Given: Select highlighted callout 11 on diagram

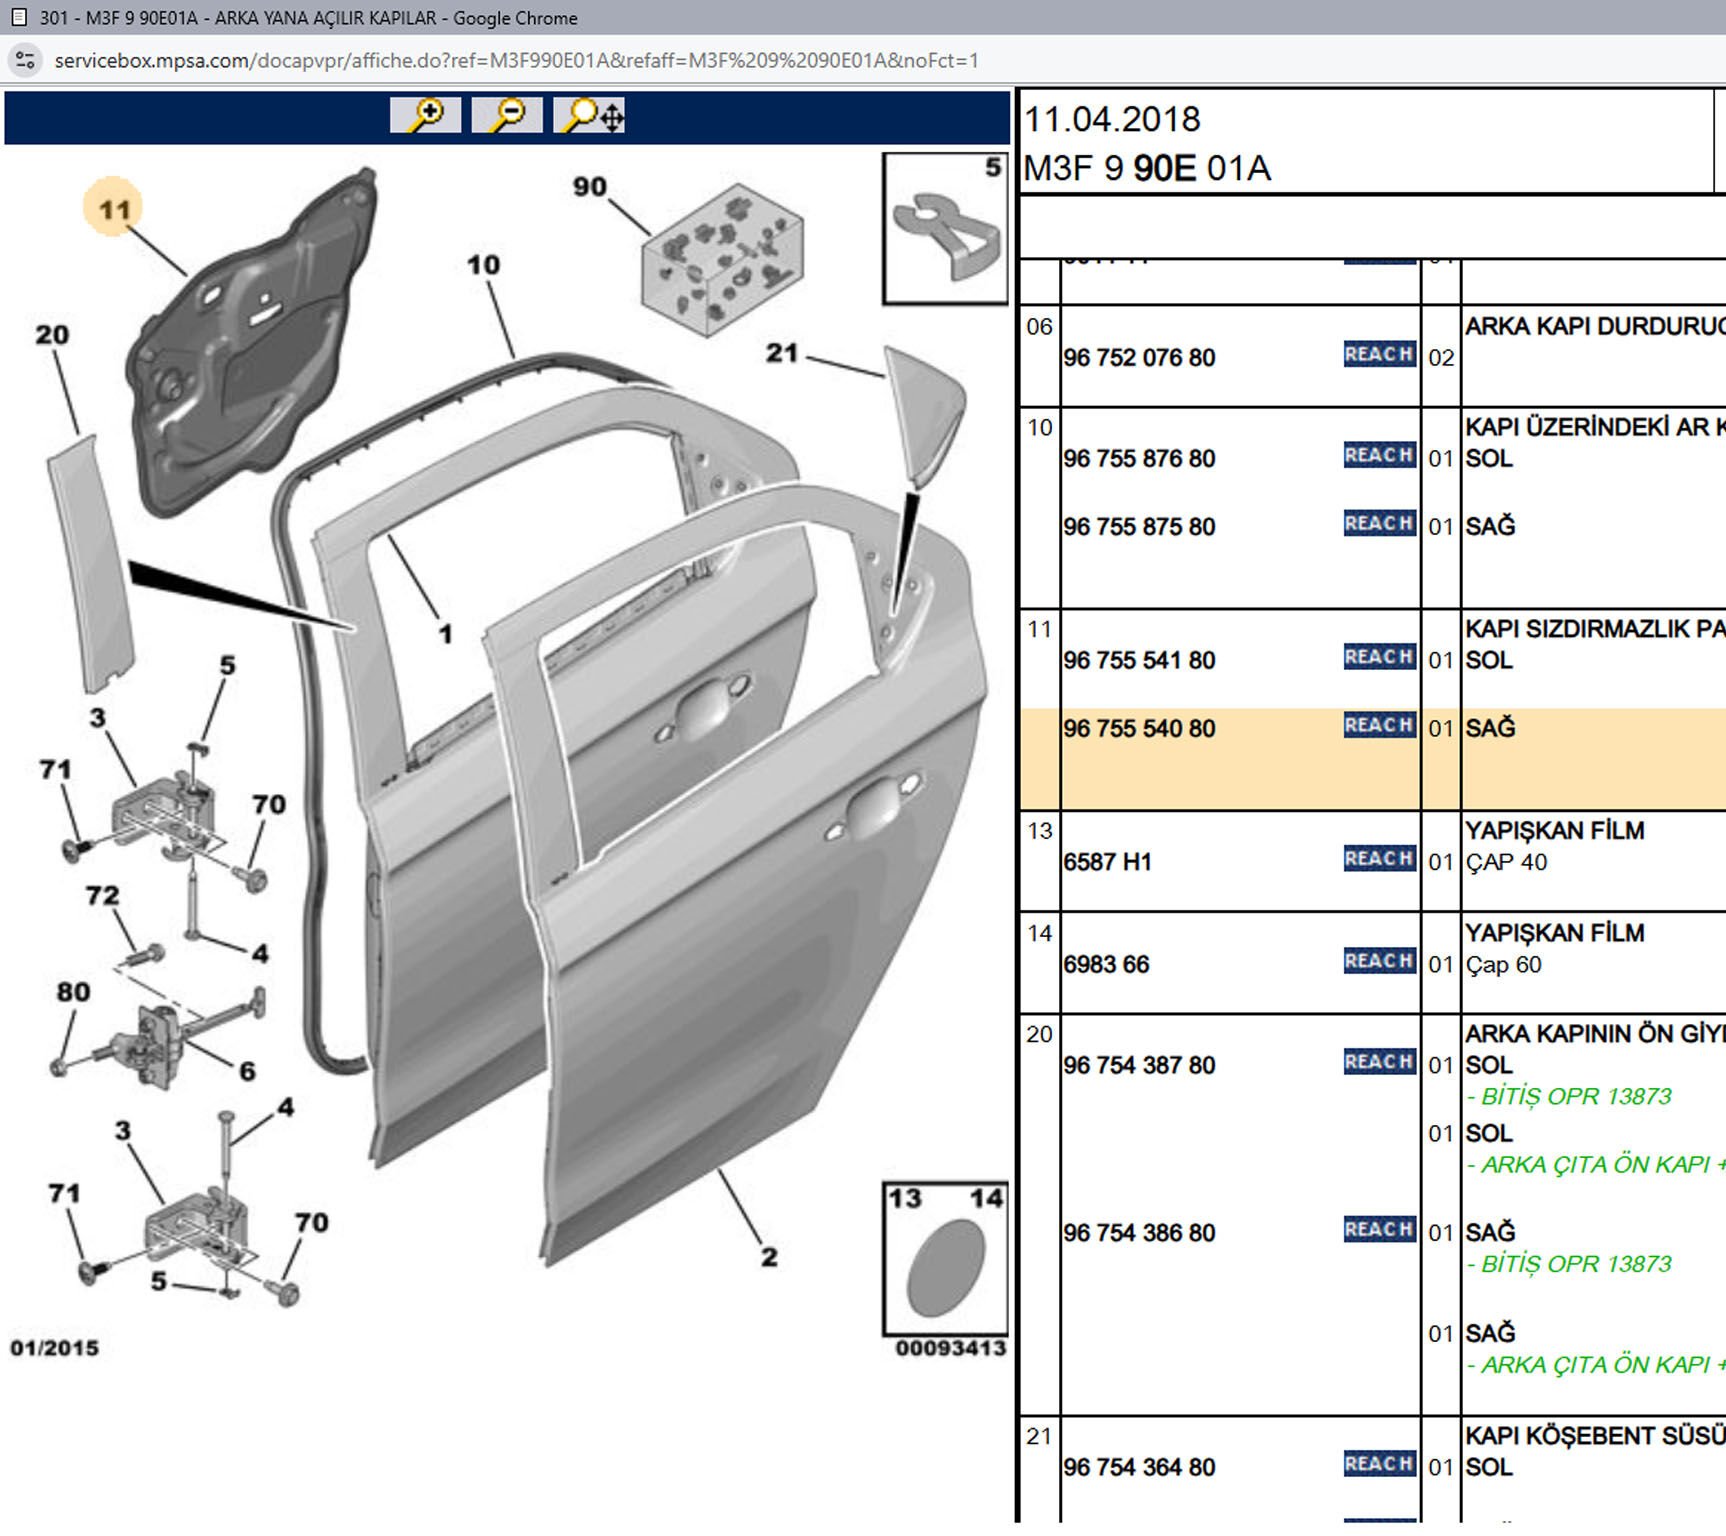Looking at the screenshot, I should pyautogui.click(x=114, y=209).
